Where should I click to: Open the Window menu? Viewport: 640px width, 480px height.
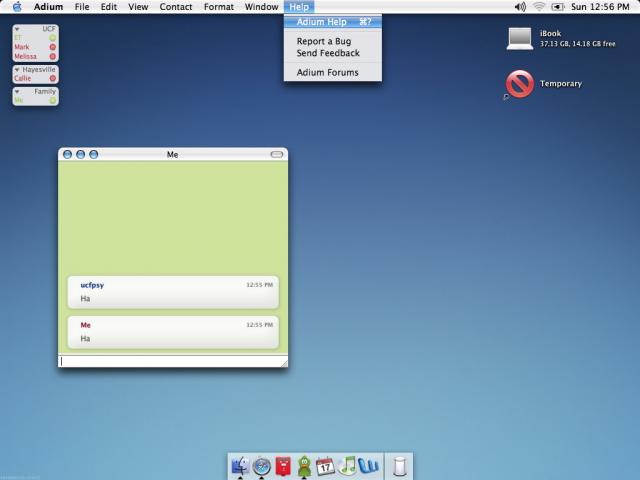pos(261,7)
